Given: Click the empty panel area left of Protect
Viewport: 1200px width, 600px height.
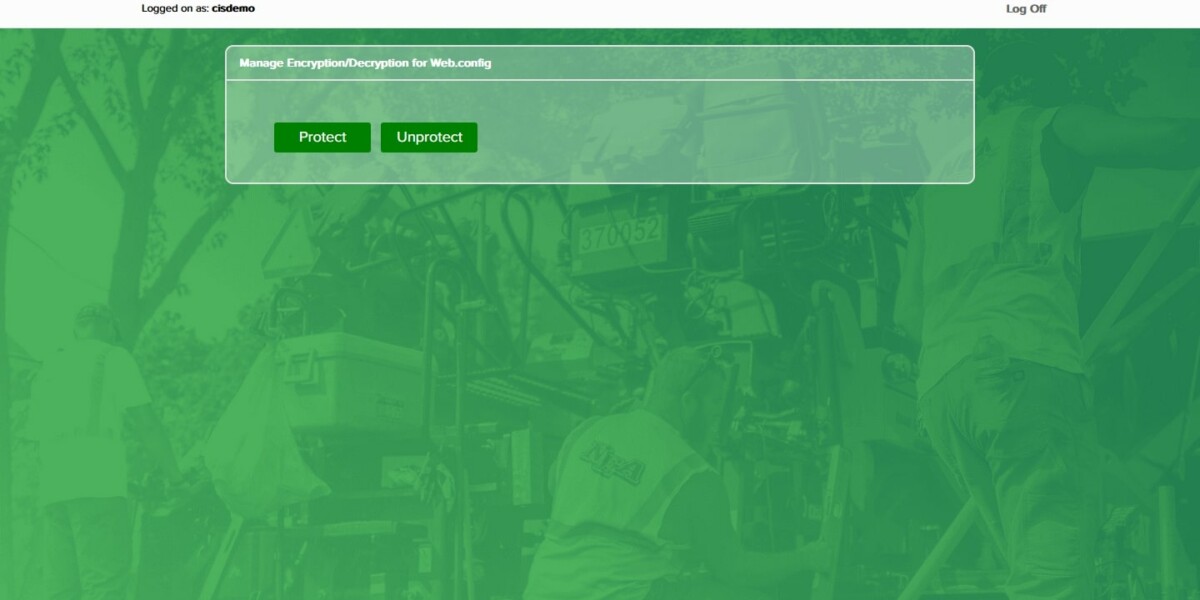Looking at the screenshot, I should click(250, 138).
